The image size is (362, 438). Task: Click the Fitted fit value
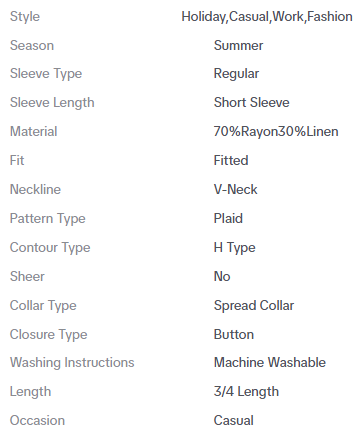tap(231, 160)
